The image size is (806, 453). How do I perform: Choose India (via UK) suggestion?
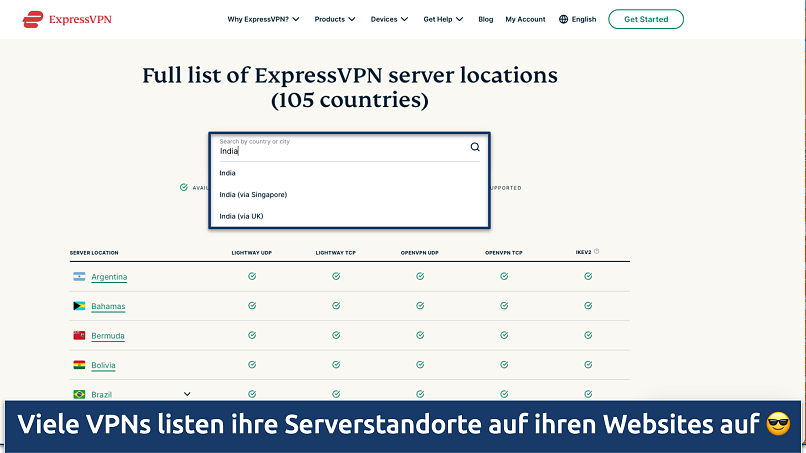(x=241, y=216)
